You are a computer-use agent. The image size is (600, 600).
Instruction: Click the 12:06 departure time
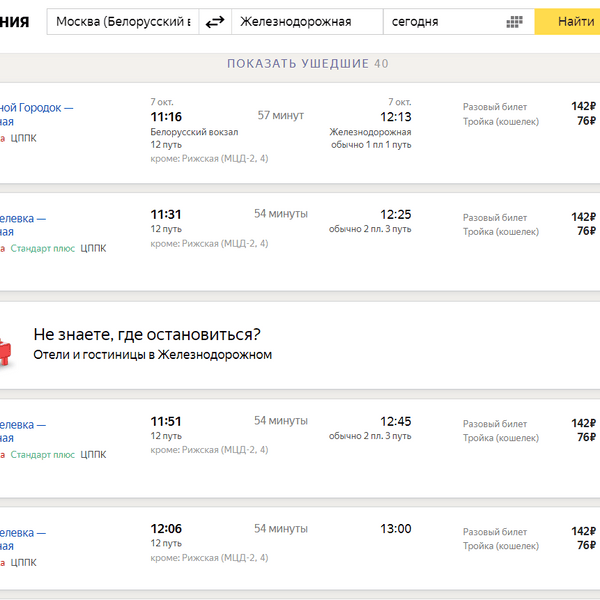pos(166,529)
